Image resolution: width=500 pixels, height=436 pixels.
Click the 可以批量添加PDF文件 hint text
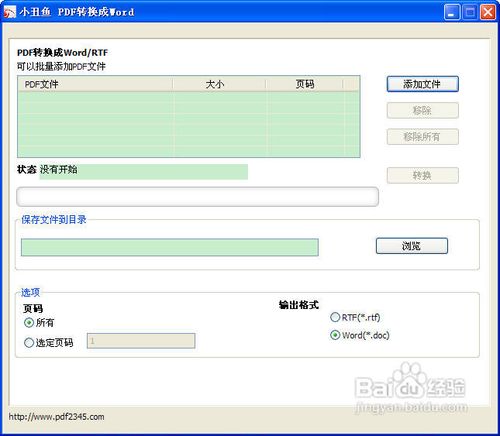point(61,66)
